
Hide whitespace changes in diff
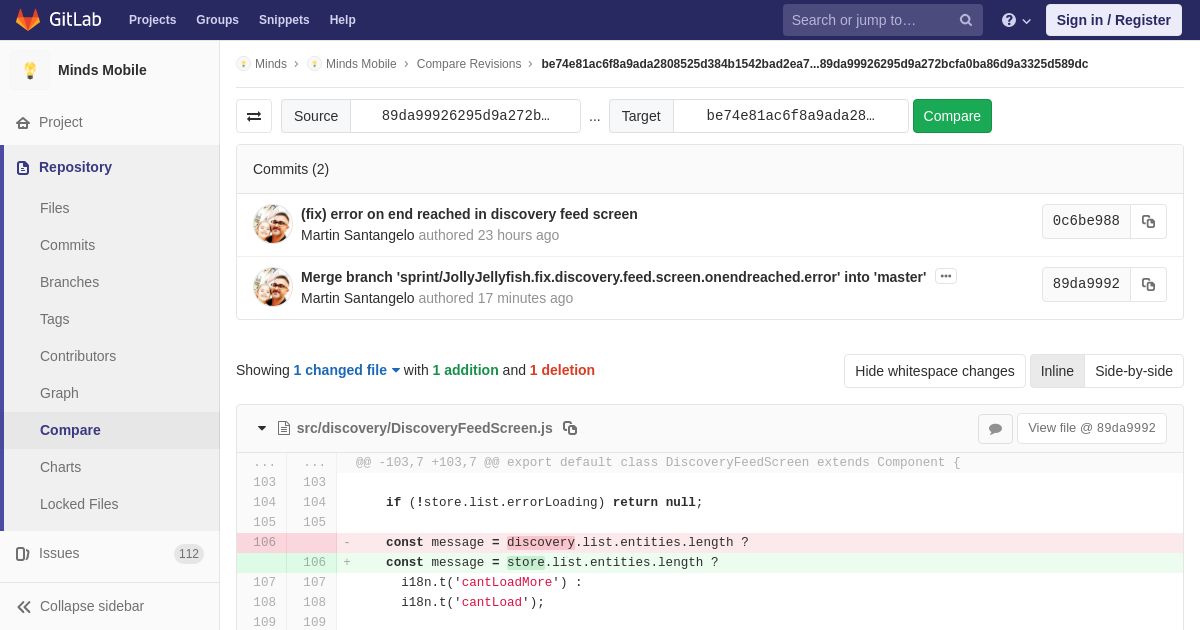tap(935, 371)
